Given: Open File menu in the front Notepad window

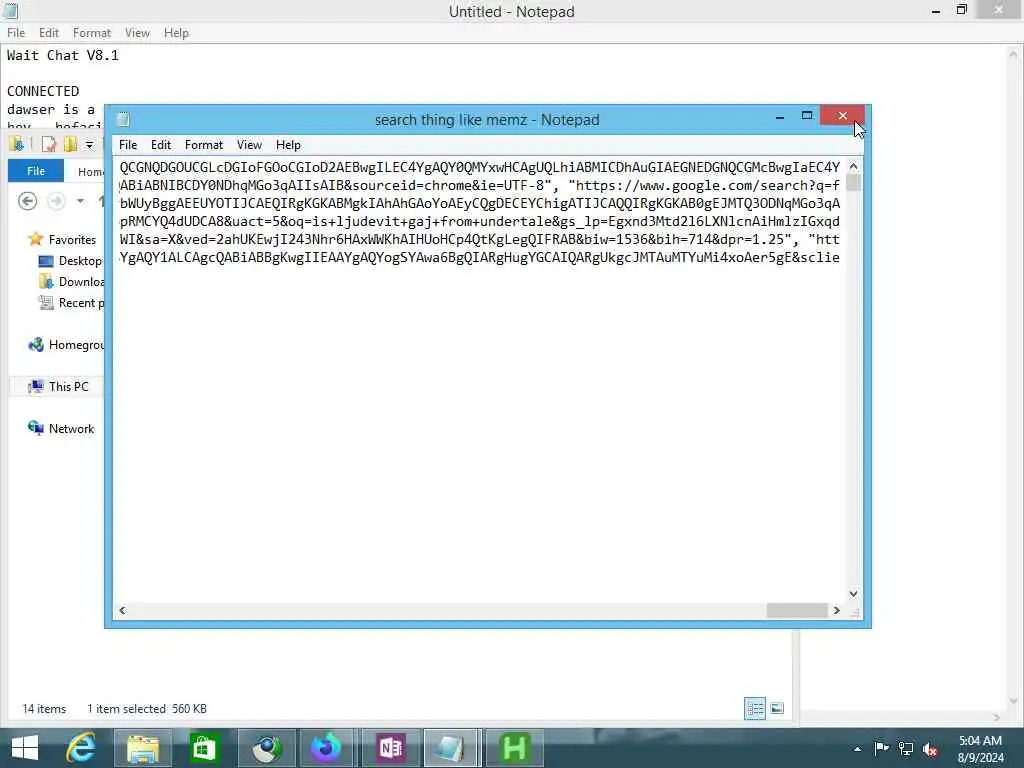Looking at the screenshot, I should [128, 145].
